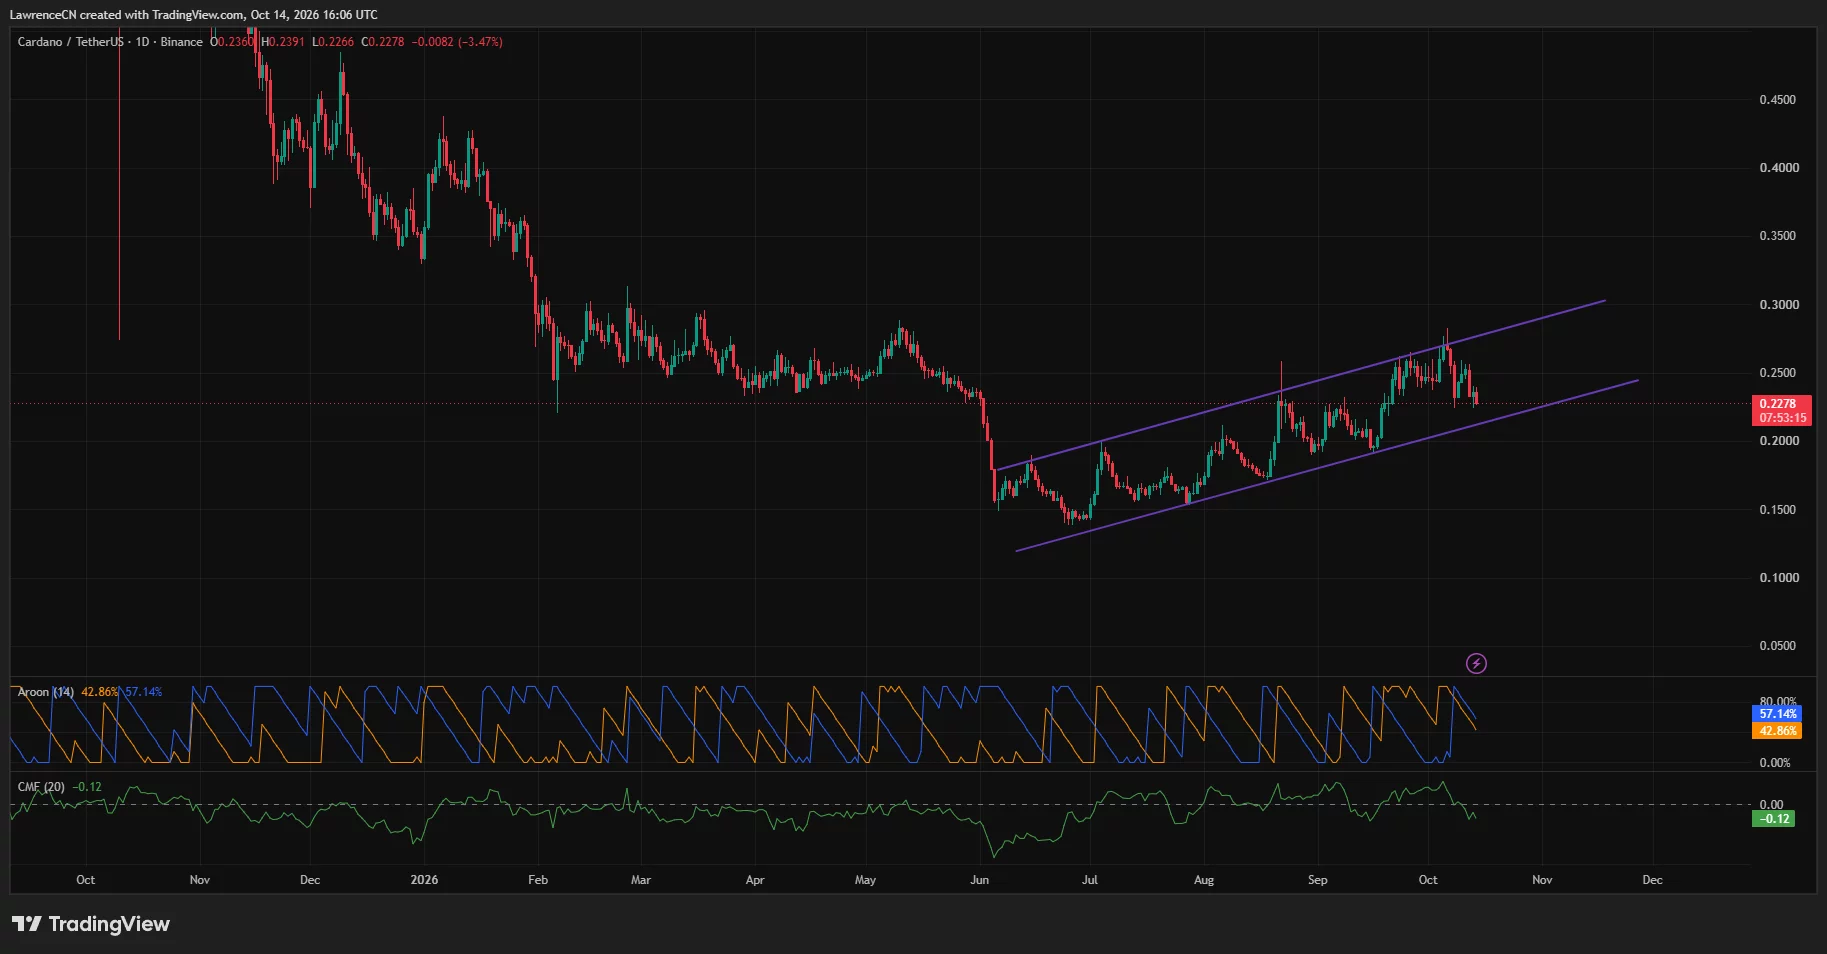Click the header text LawrenceCN created with TradingView.com
The height and width of the screenshot is (954, 1827).
126,15
